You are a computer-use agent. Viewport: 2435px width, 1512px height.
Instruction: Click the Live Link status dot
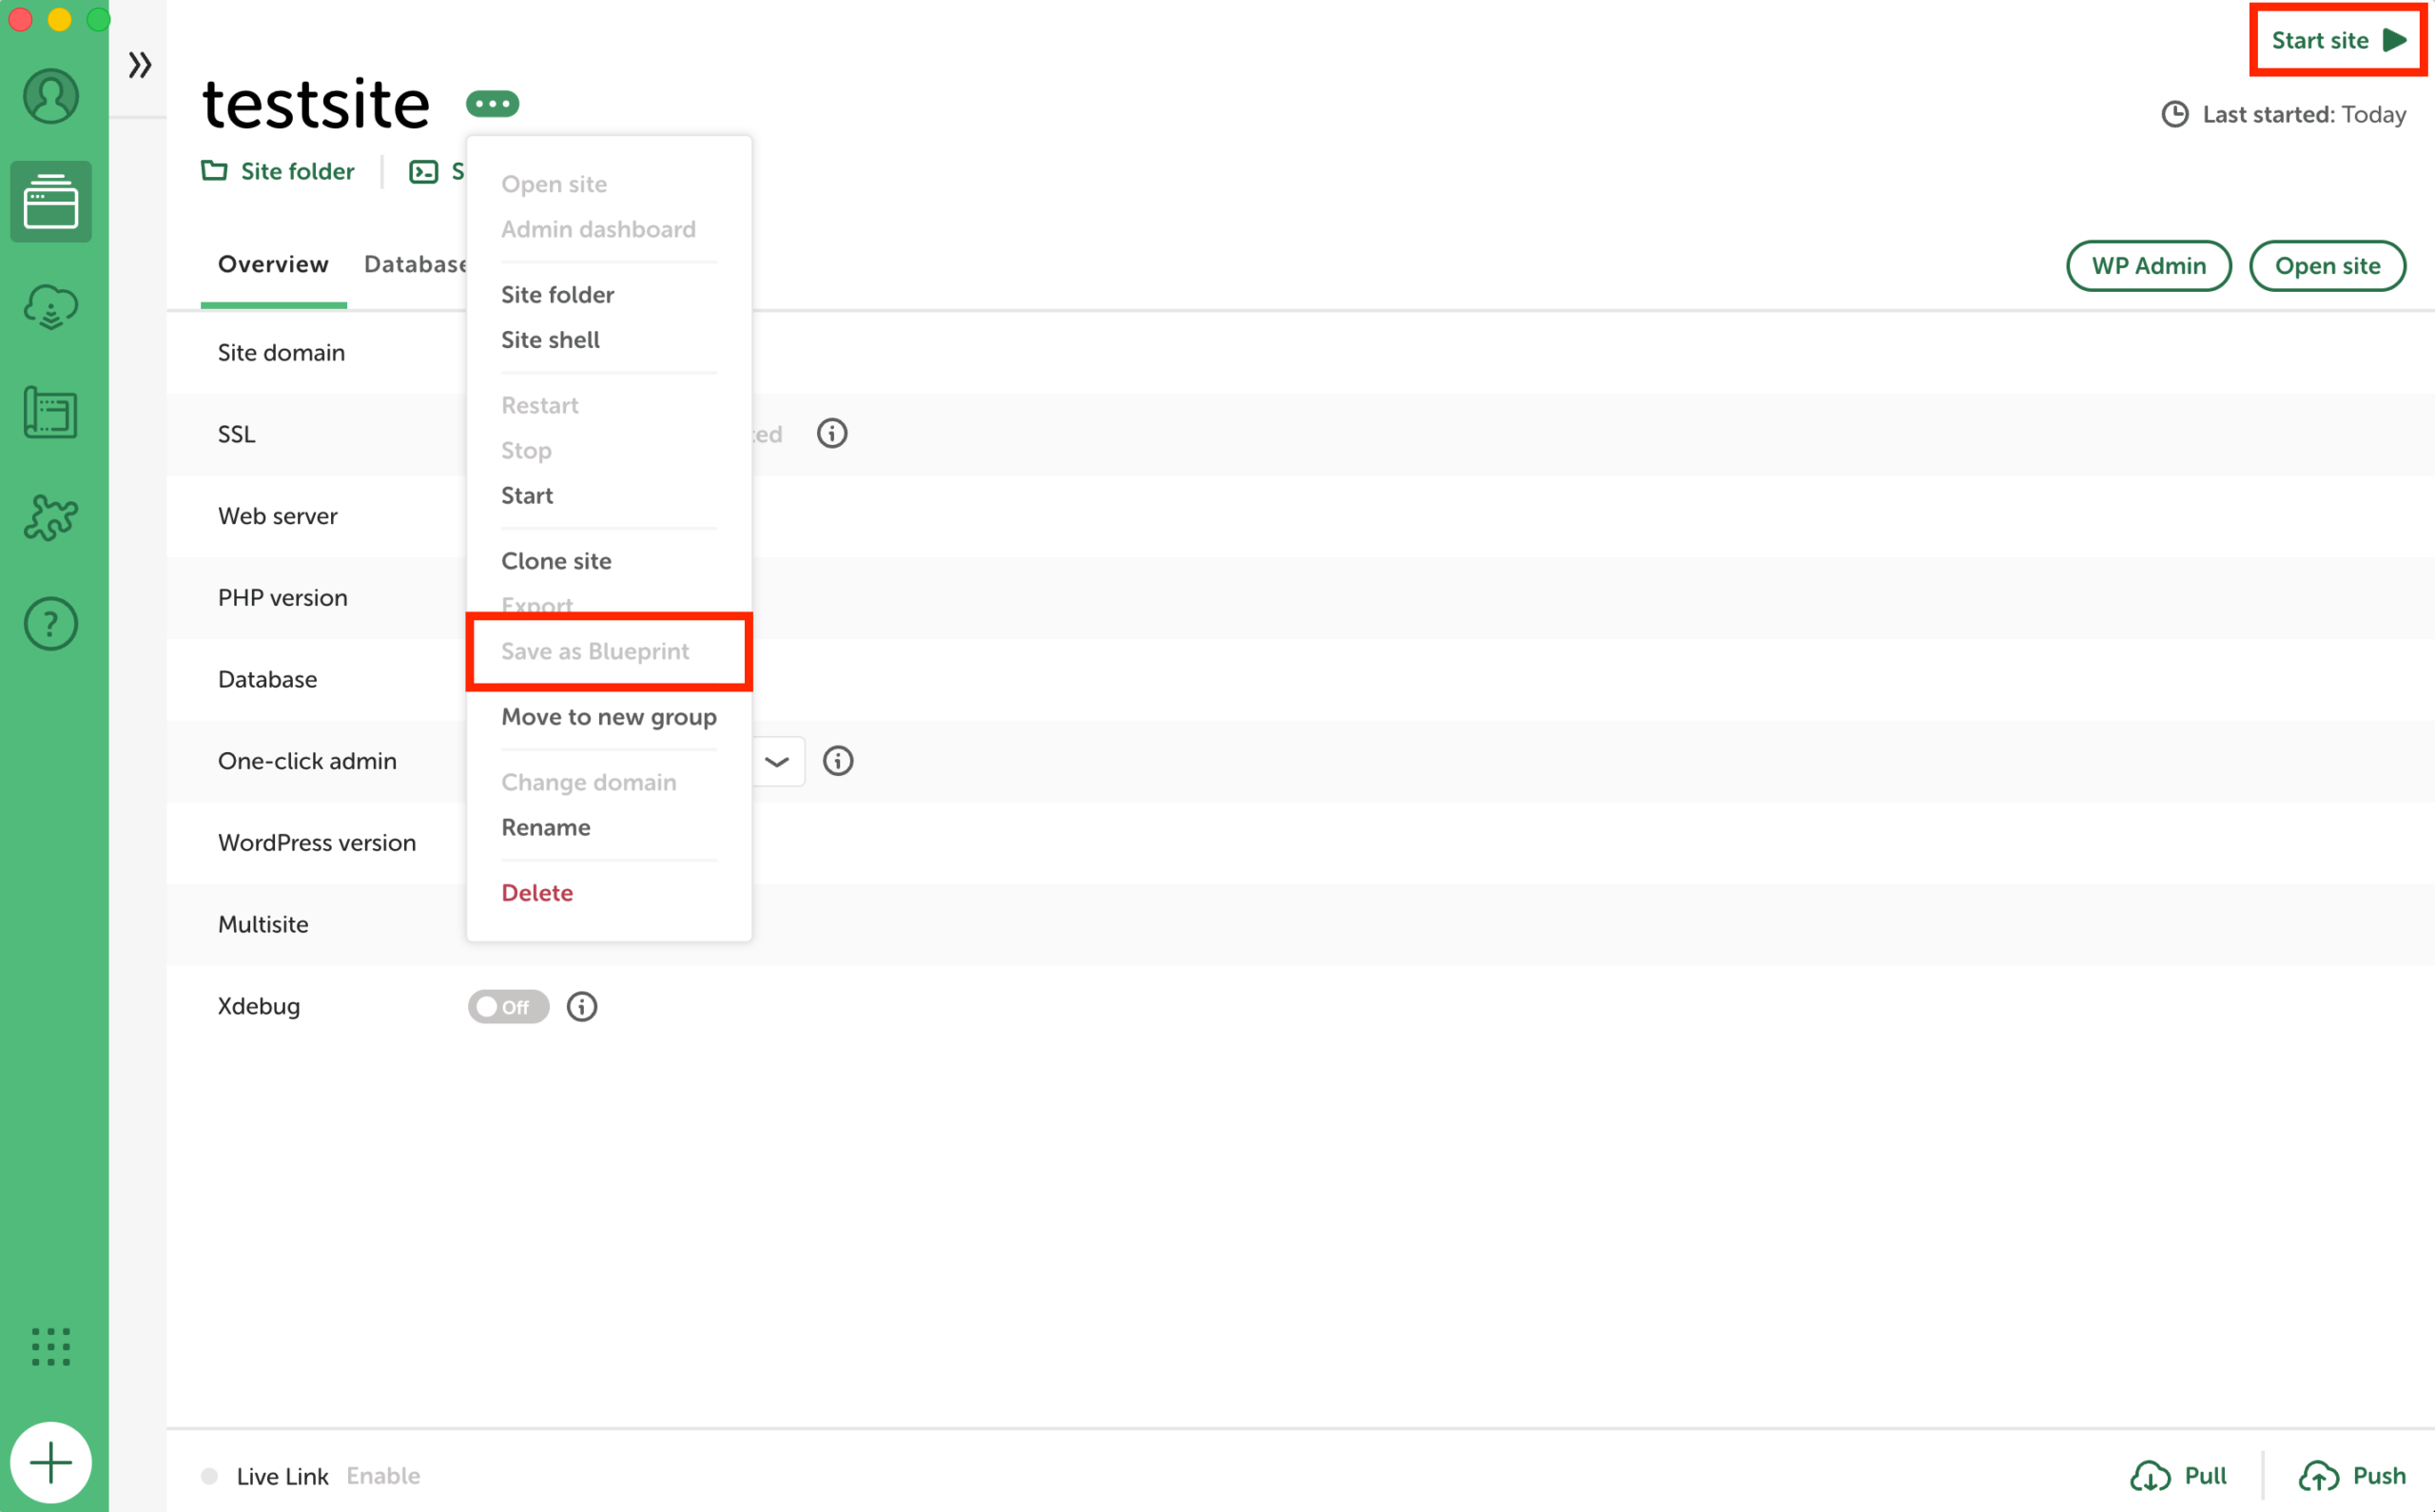click(x=209, y=1476)
